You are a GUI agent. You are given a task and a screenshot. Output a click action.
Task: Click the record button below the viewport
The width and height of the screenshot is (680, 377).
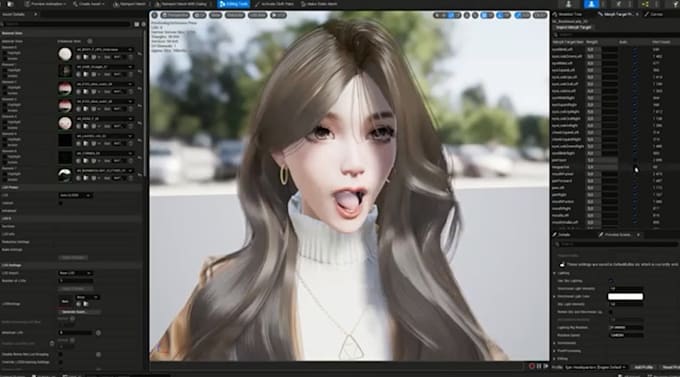pos(532,367)
